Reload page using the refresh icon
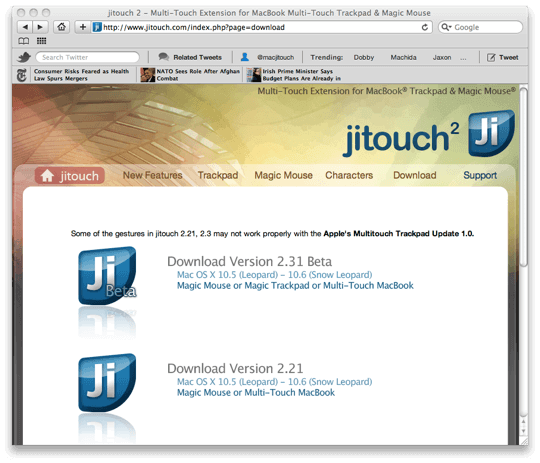The width and height of the screenshot is (540, 463). pyautogui.click(x=425, y=27)
